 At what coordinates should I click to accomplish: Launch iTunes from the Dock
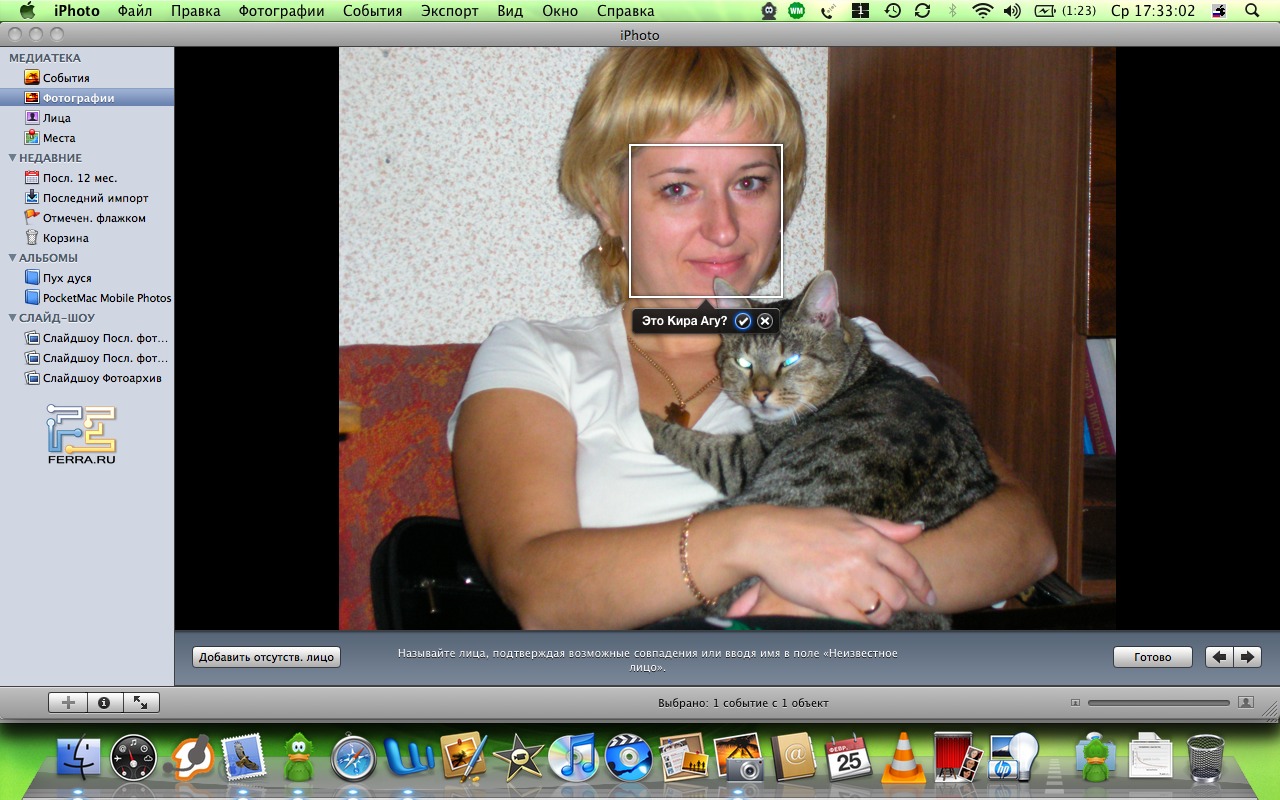point(574,757)
